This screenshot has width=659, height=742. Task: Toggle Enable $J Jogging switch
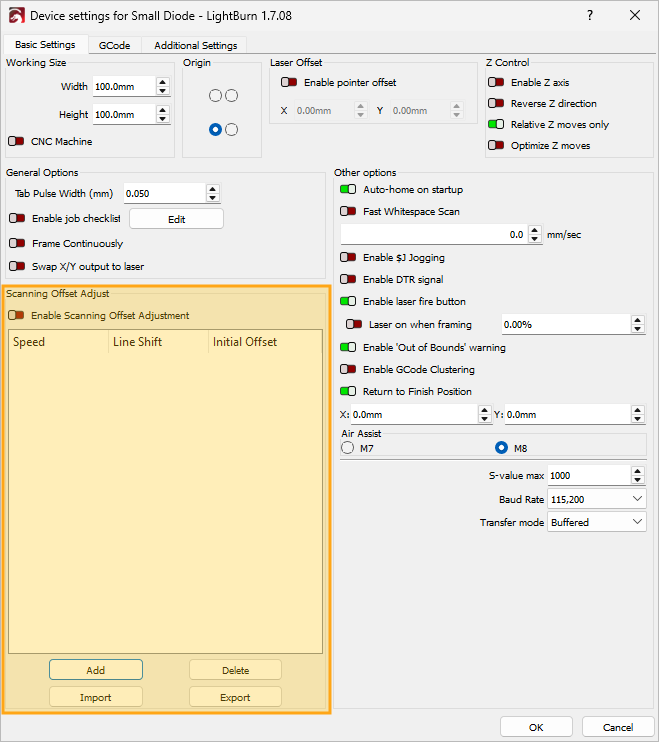click(348, 257)
